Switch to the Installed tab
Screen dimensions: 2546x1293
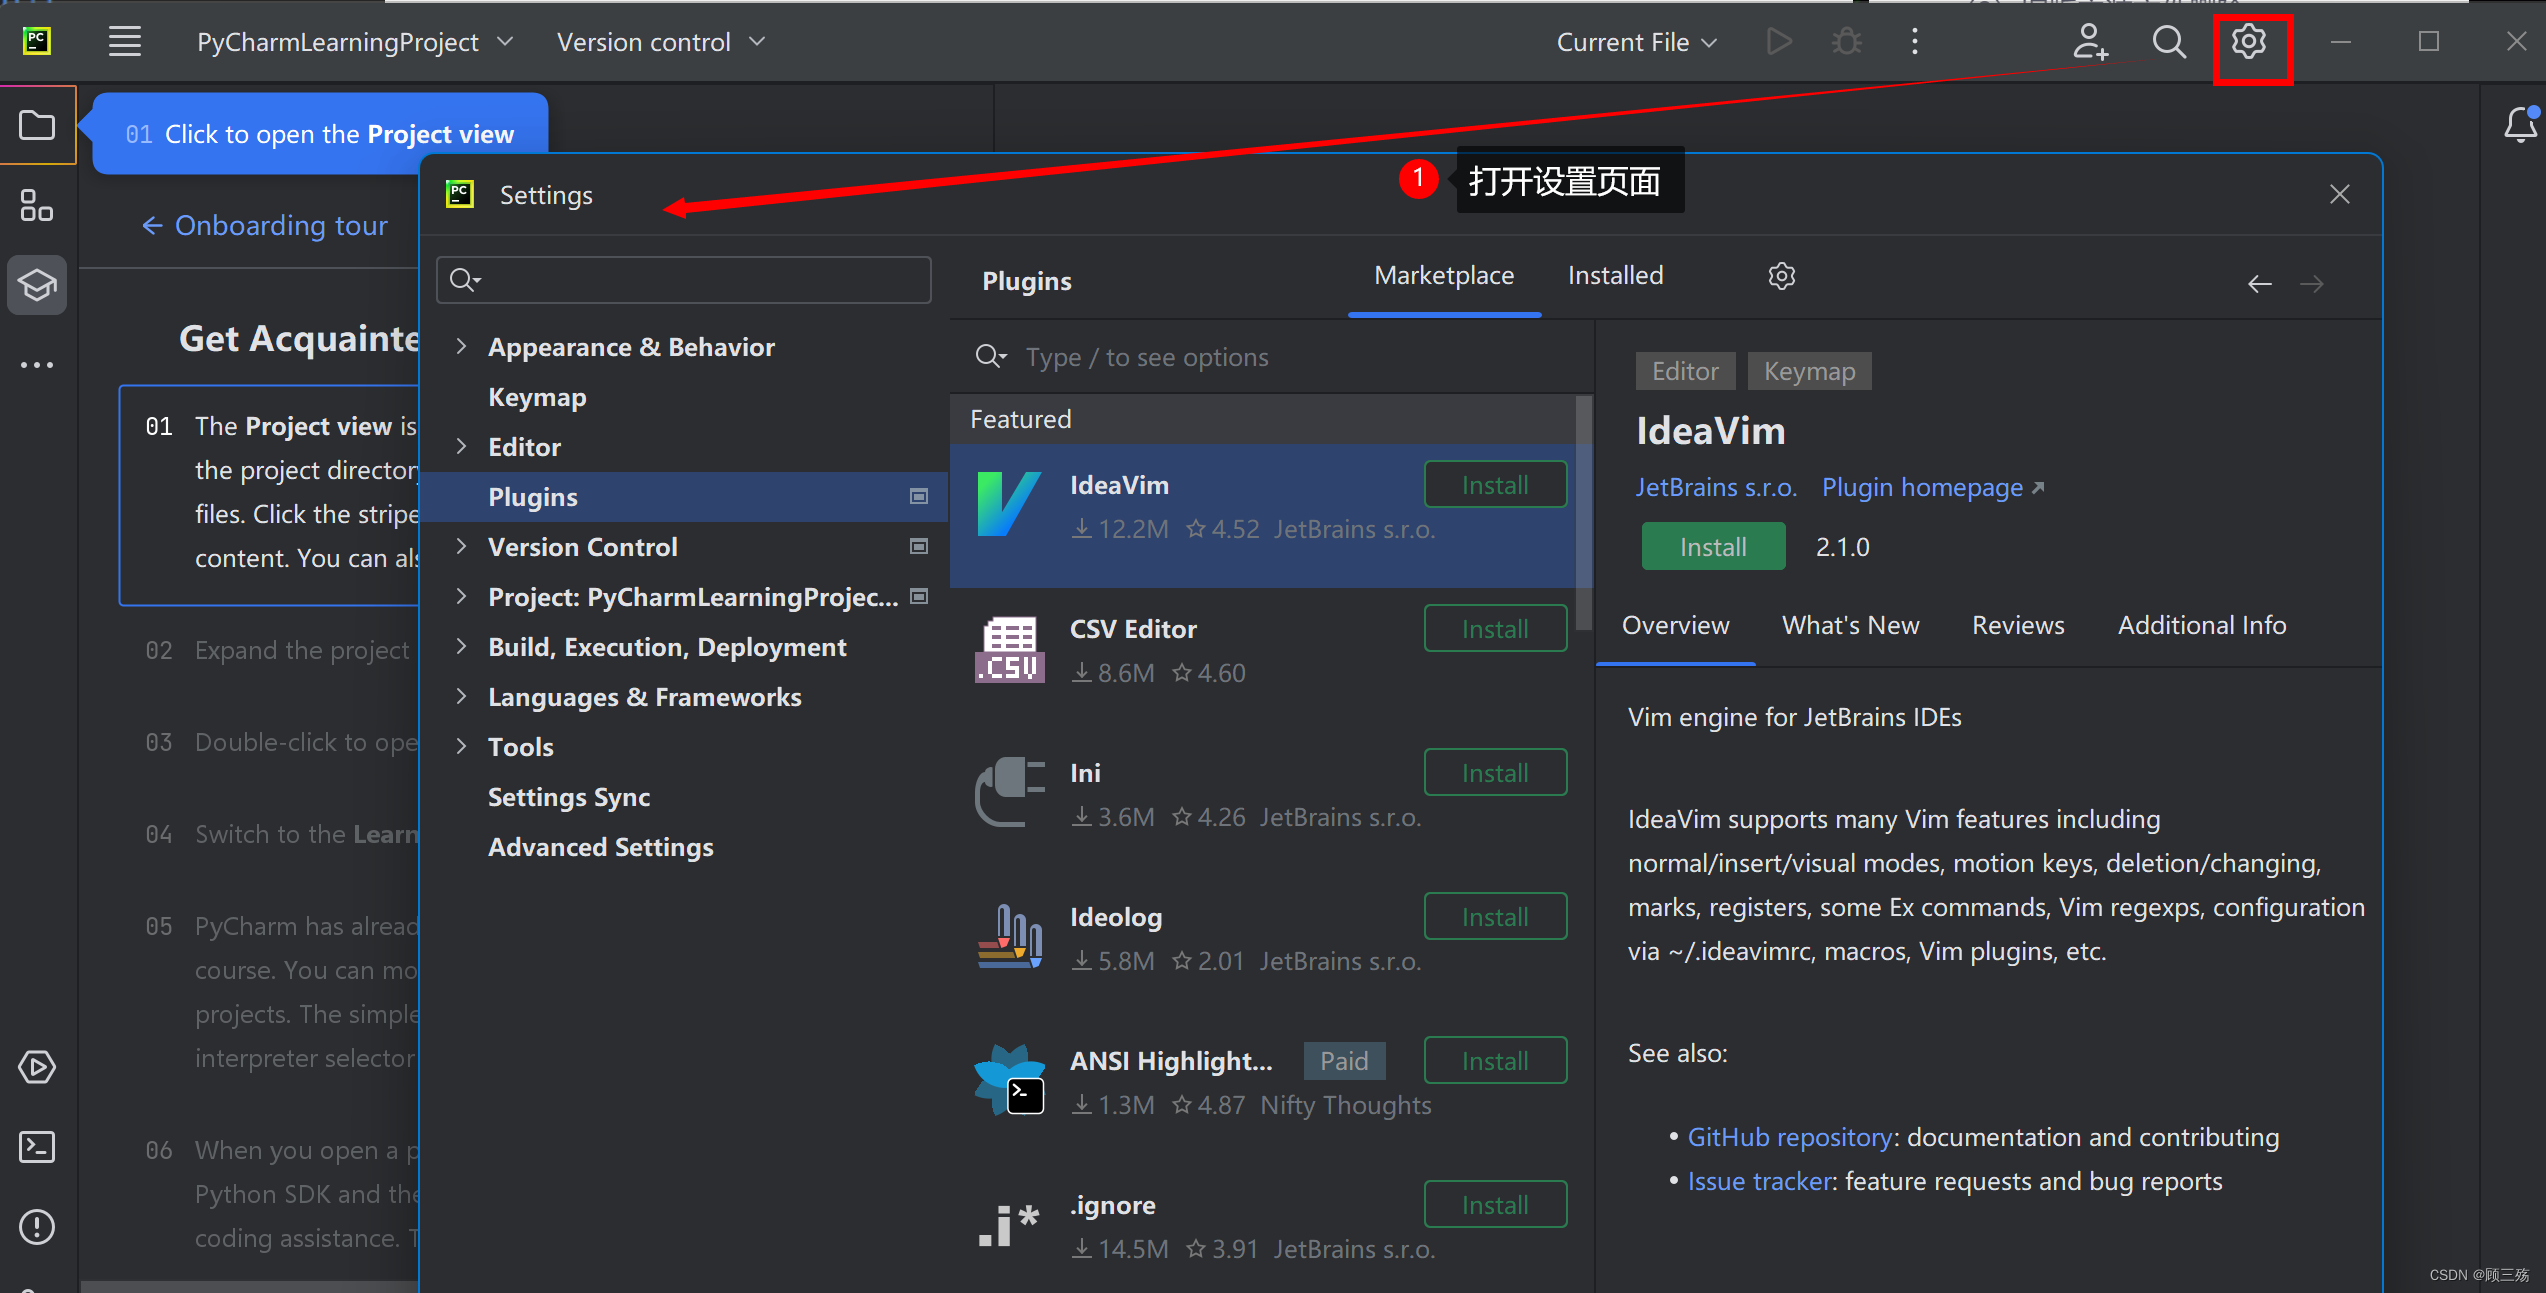1615,276
